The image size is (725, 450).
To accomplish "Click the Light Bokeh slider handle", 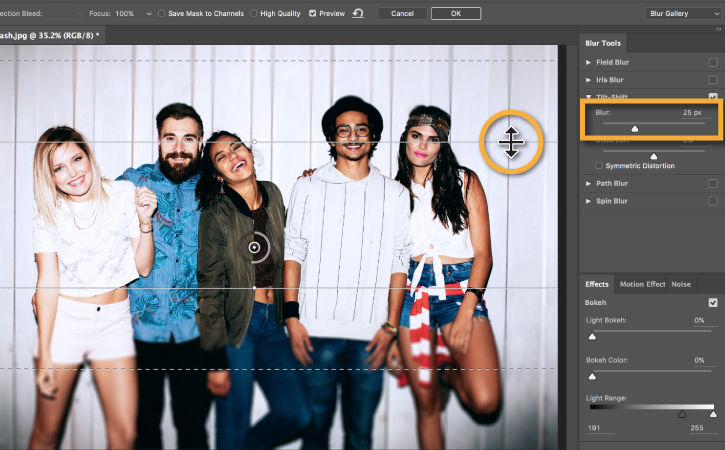I will (592, 337).
